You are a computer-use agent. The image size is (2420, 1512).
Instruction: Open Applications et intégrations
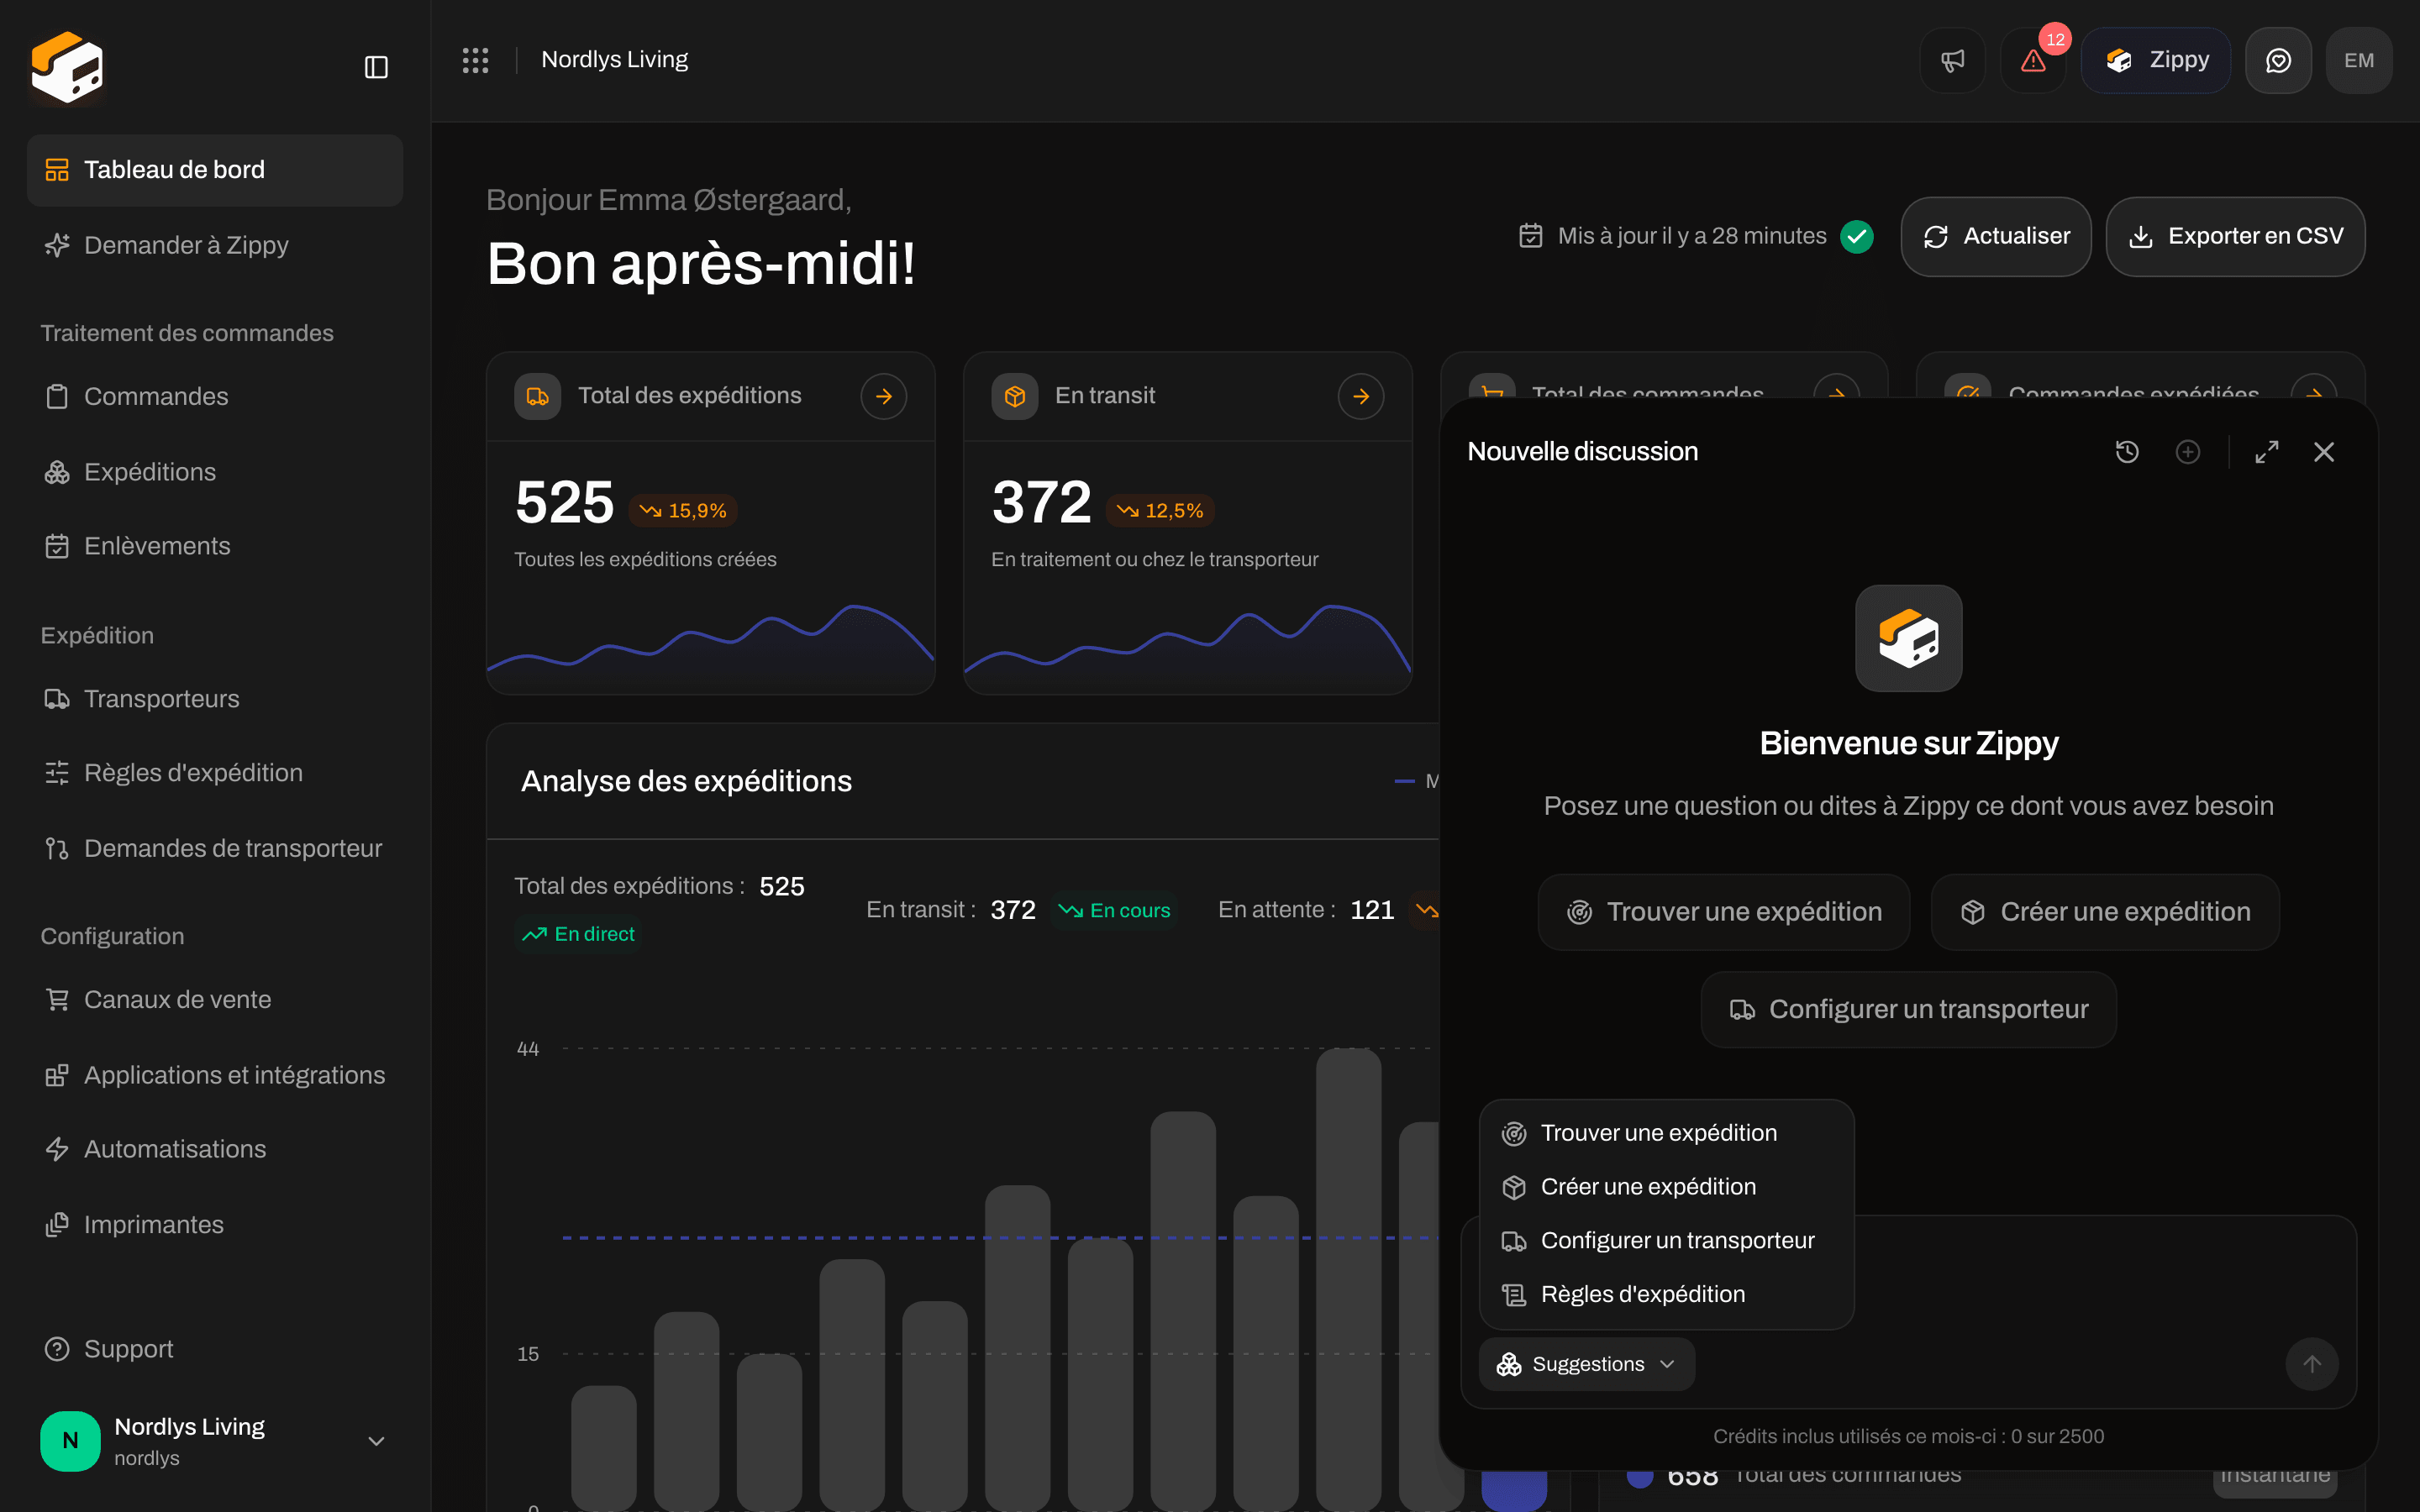pos(215,1075)
